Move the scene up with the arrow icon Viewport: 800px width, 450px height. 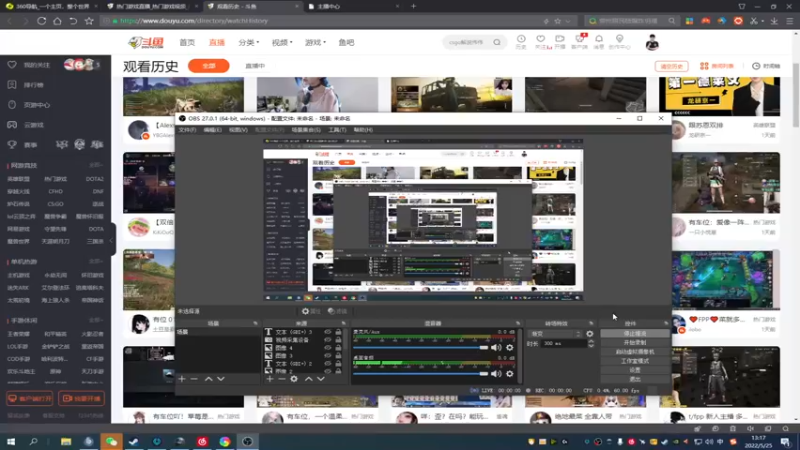[208, 379]
